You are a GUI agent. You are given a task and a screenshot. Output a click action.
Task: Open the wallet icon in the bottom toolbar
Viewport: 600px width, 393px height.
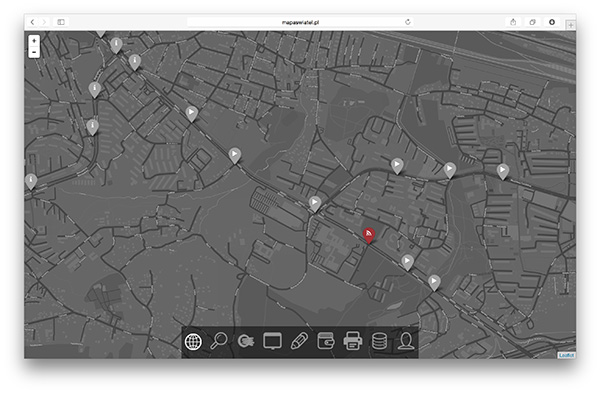click(326, 340)
